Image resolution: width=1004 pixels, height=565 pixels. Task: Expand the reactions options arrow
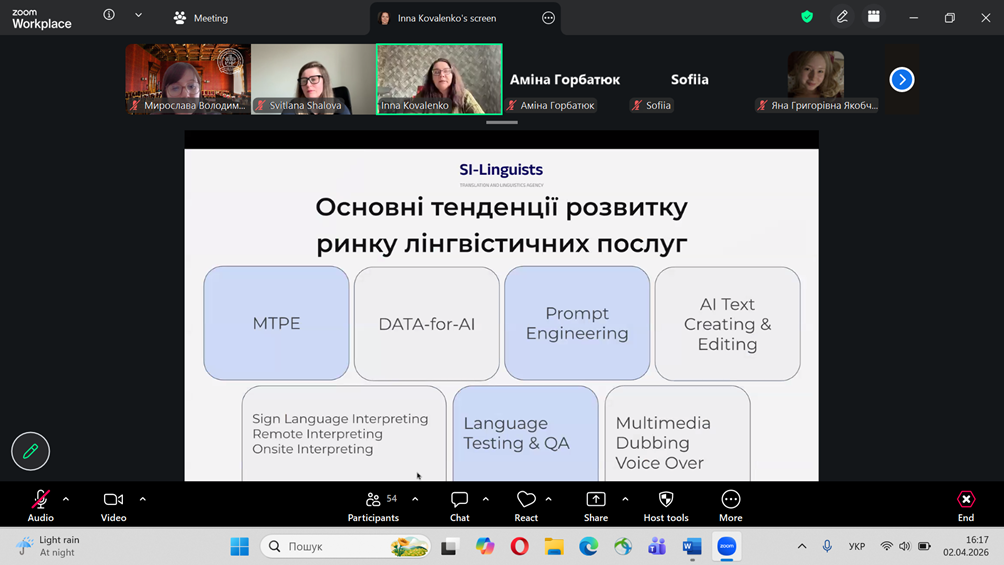coord(549,499)
